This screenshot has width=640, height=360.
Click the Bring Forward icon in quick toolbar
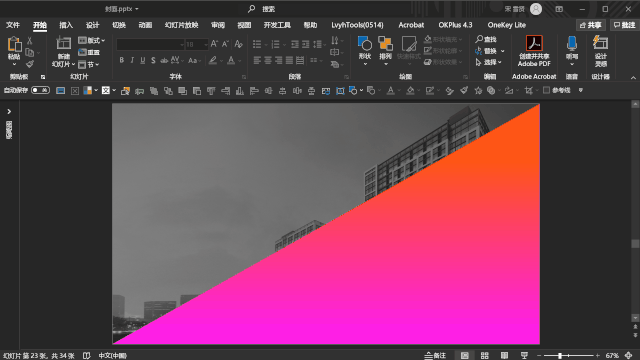(x=182, y=91)
